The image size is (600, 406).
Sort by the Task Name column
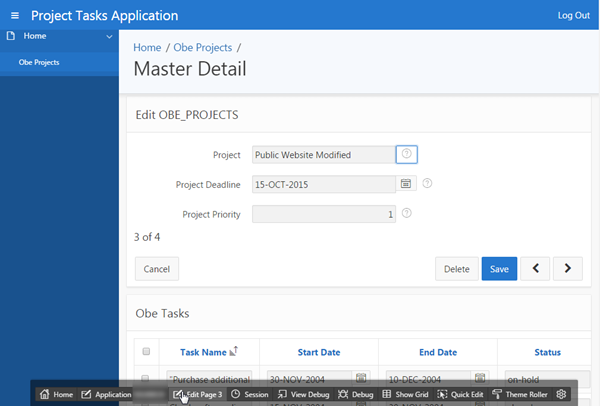pyautogui.click(x=204, y=352)
